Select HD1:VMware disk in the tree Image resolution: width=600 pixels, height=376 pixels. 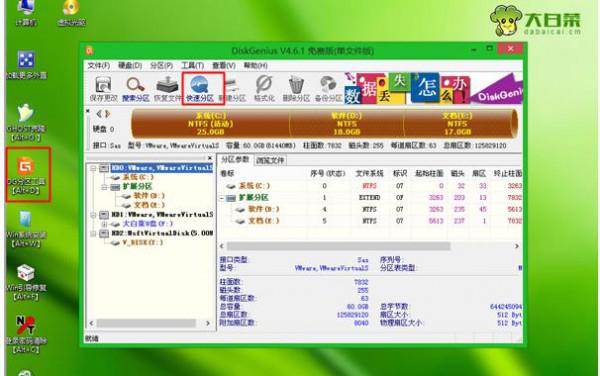[162, 215]
